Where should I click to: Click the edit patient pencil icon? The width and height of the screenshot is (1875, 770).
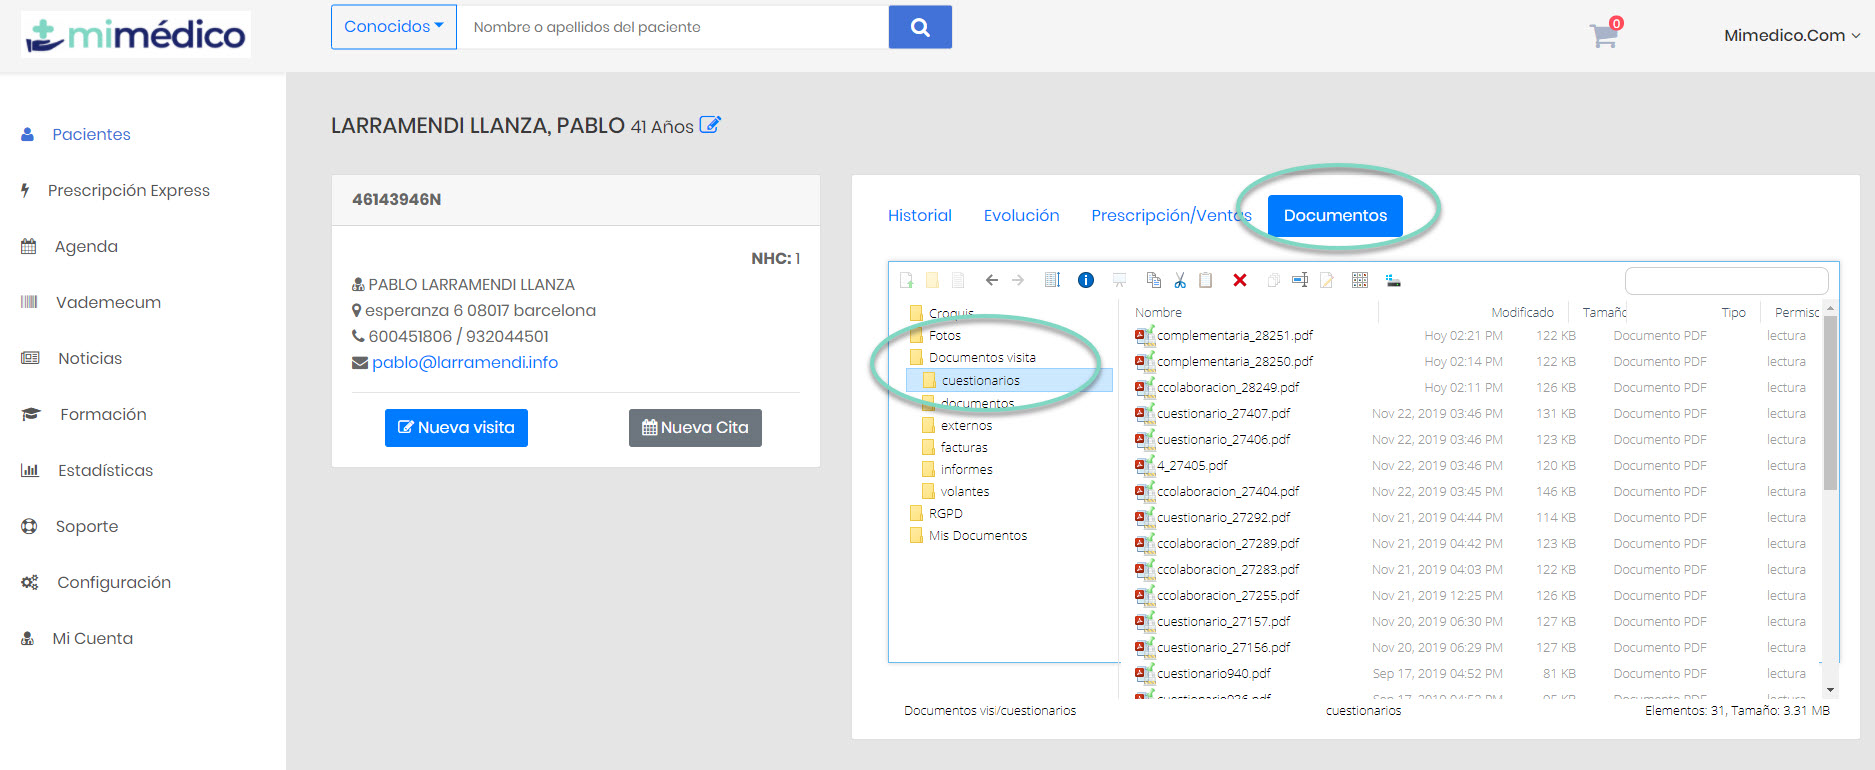710,125
